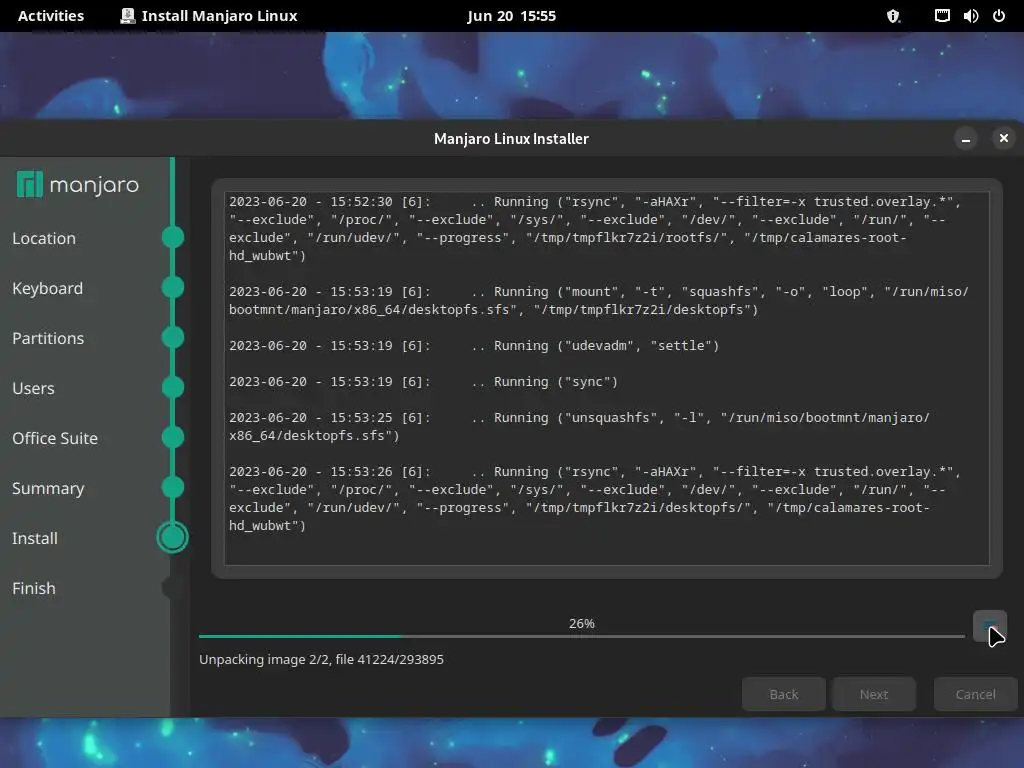Image resolution: width=1024 pixels, height=768 pixels.
Task: Click the 'Unpacking image 2/2' status text
Action: 321,660
